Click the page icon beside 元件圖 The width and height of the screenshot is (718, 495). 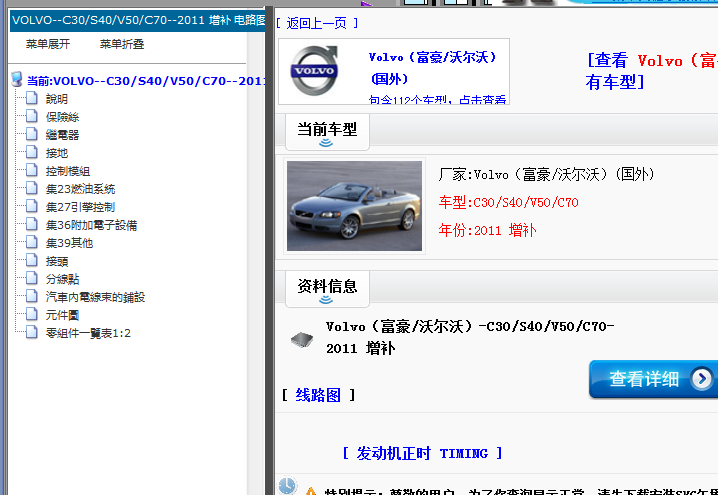click(x=32, y=315)
